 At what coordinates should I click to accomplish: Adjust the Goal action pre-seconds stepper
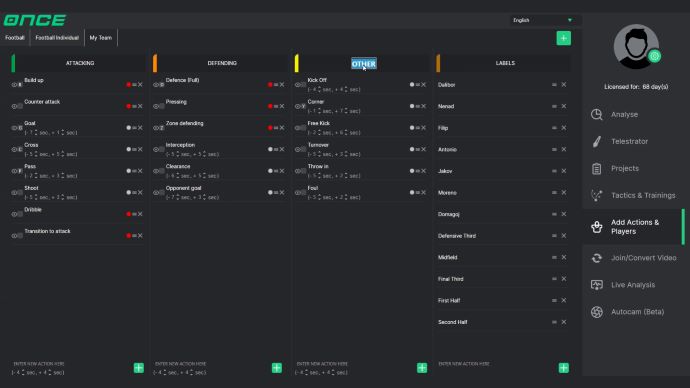click(36, 132)
